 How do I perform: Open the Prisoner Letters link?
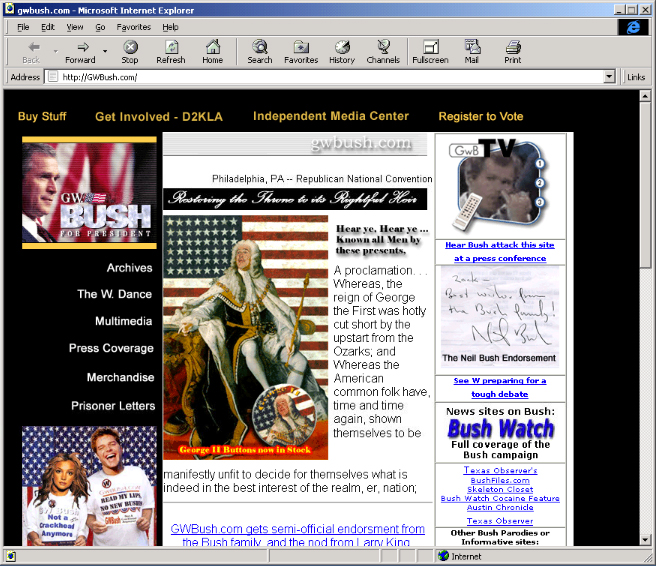pyautogui.click(x=113, y=406)
